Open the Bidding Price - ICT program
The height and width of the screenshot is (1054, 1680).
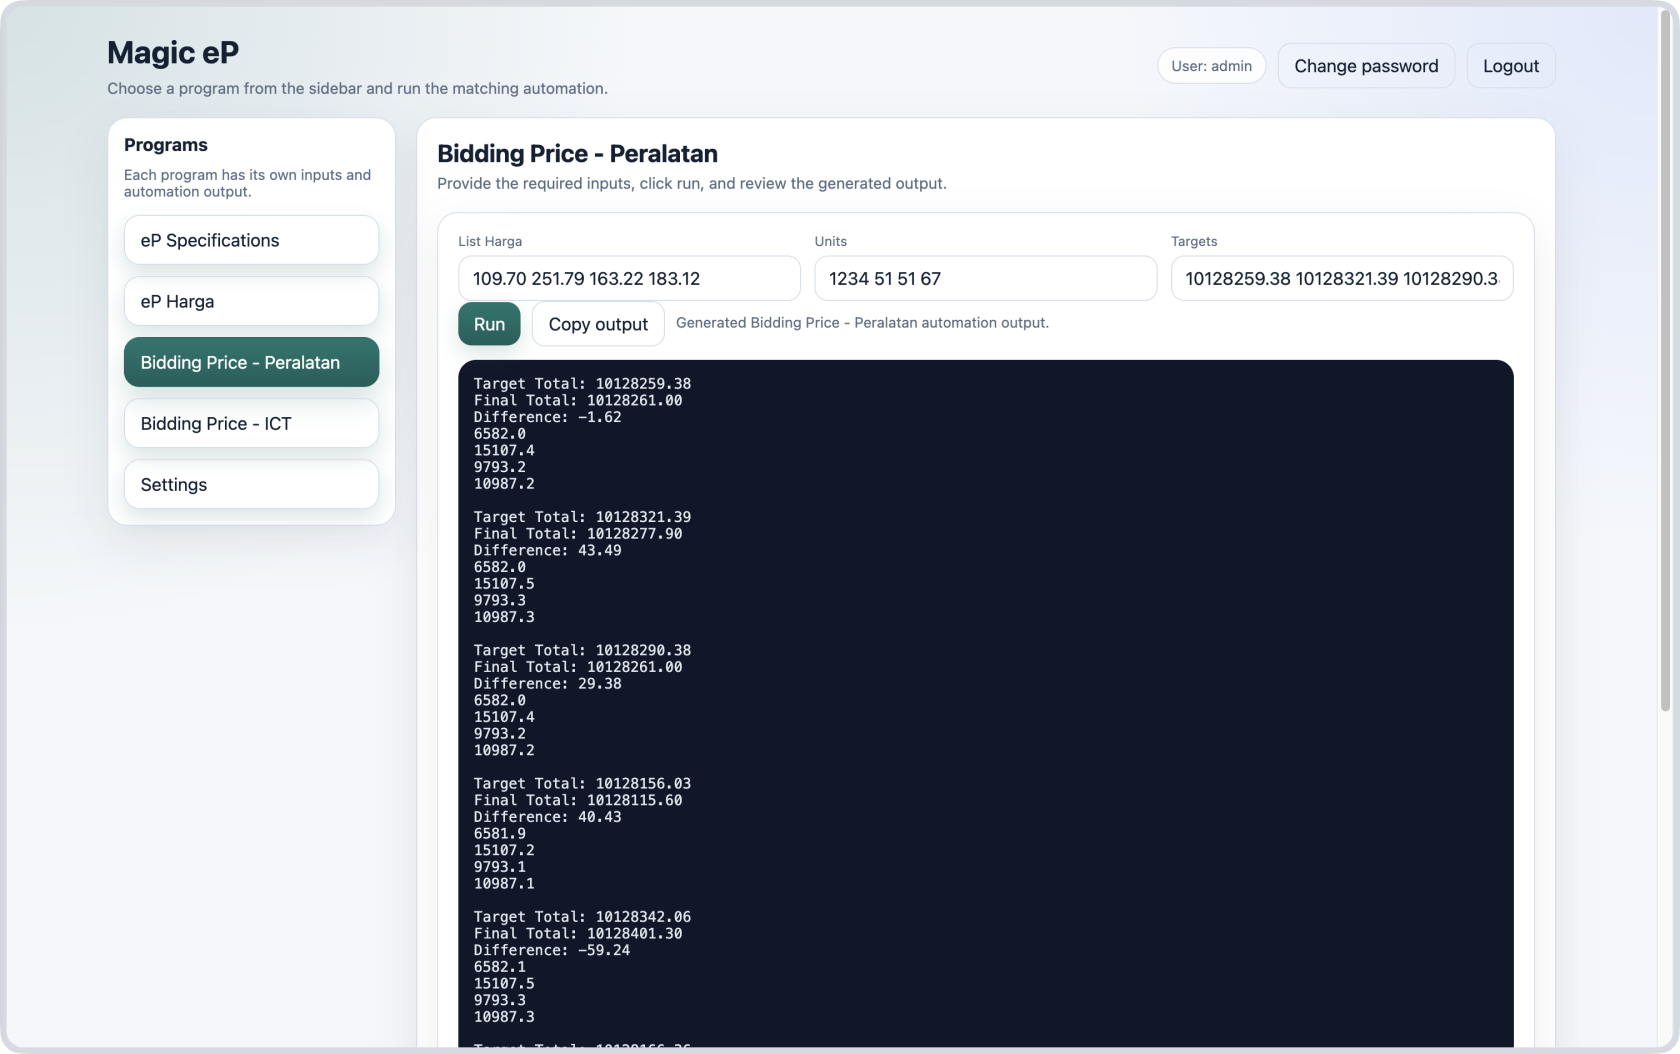click(251, 423)
